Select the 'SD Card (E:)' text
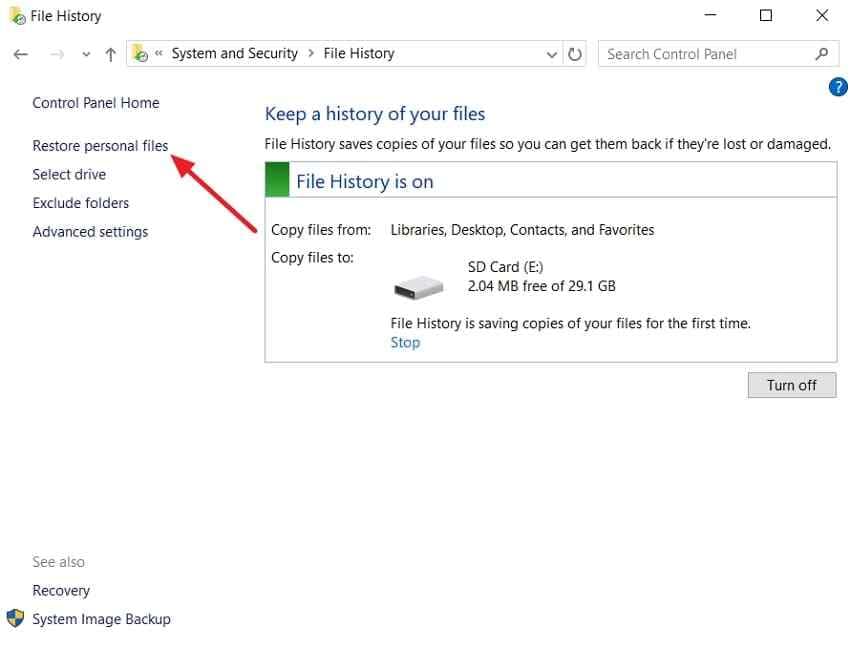The height and width of the screenshot is (648, 850). point(505,267)
